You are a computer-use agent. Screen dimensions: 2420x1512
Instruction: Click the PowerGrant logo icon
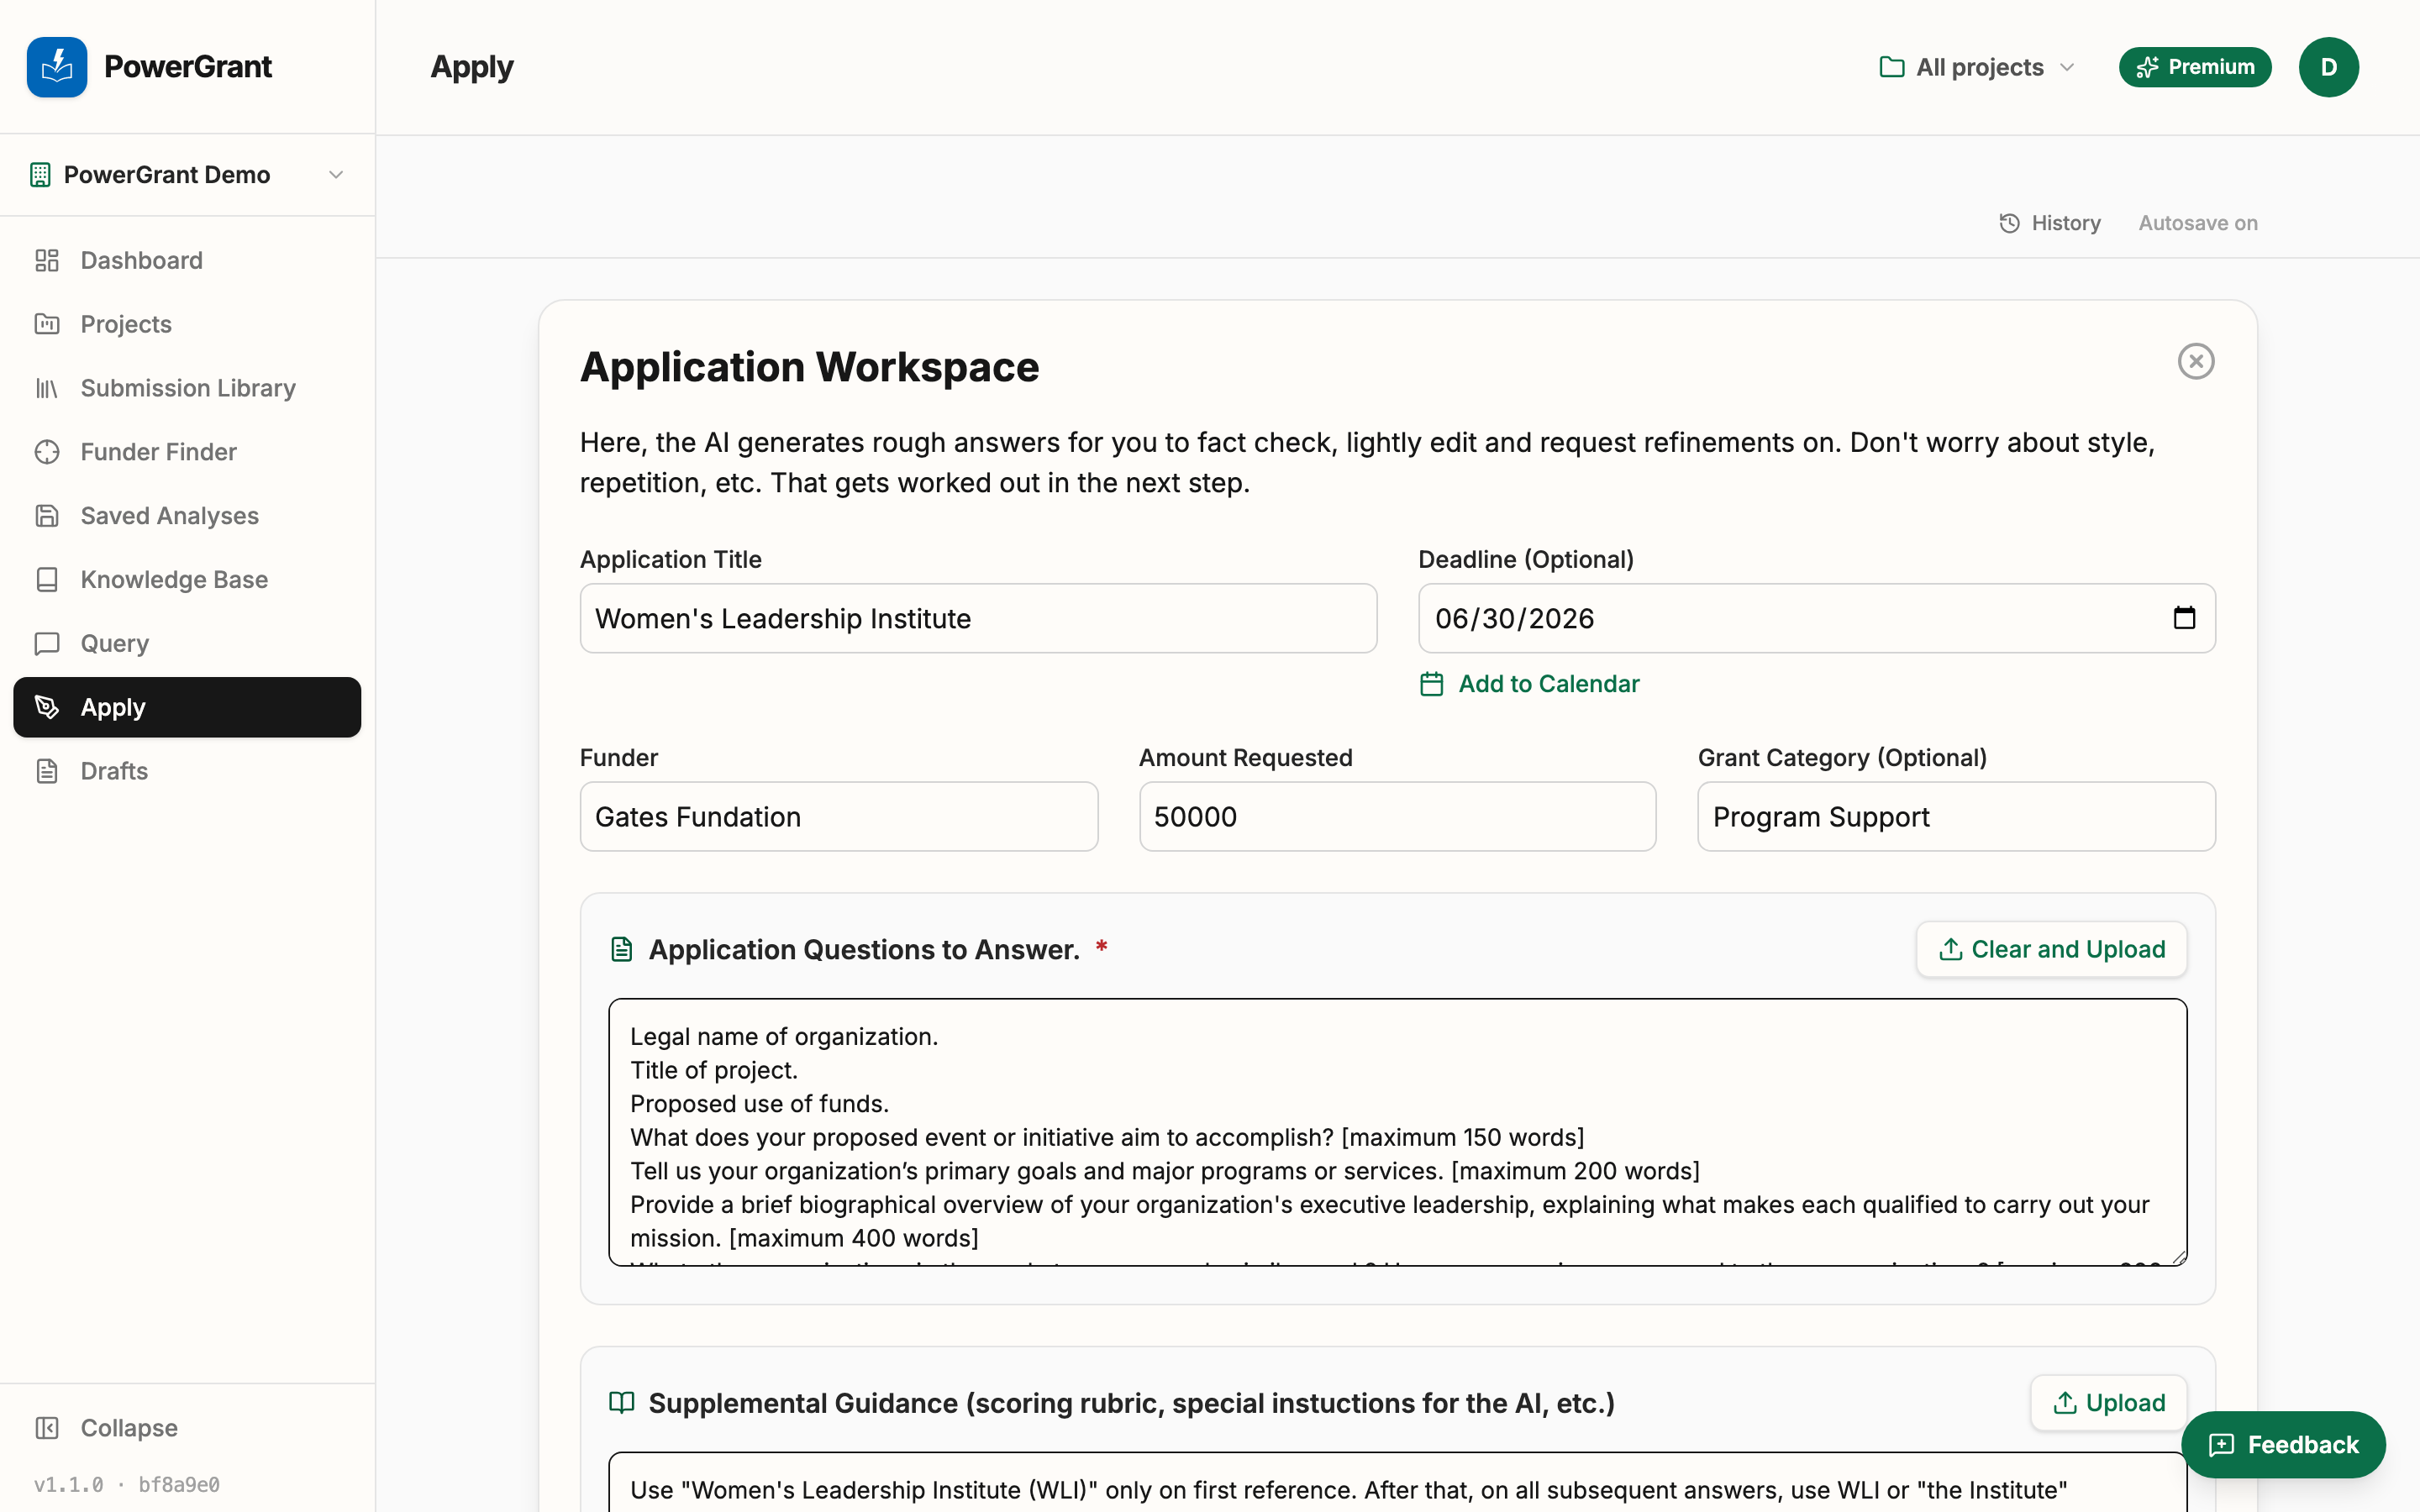pos(57,67)
